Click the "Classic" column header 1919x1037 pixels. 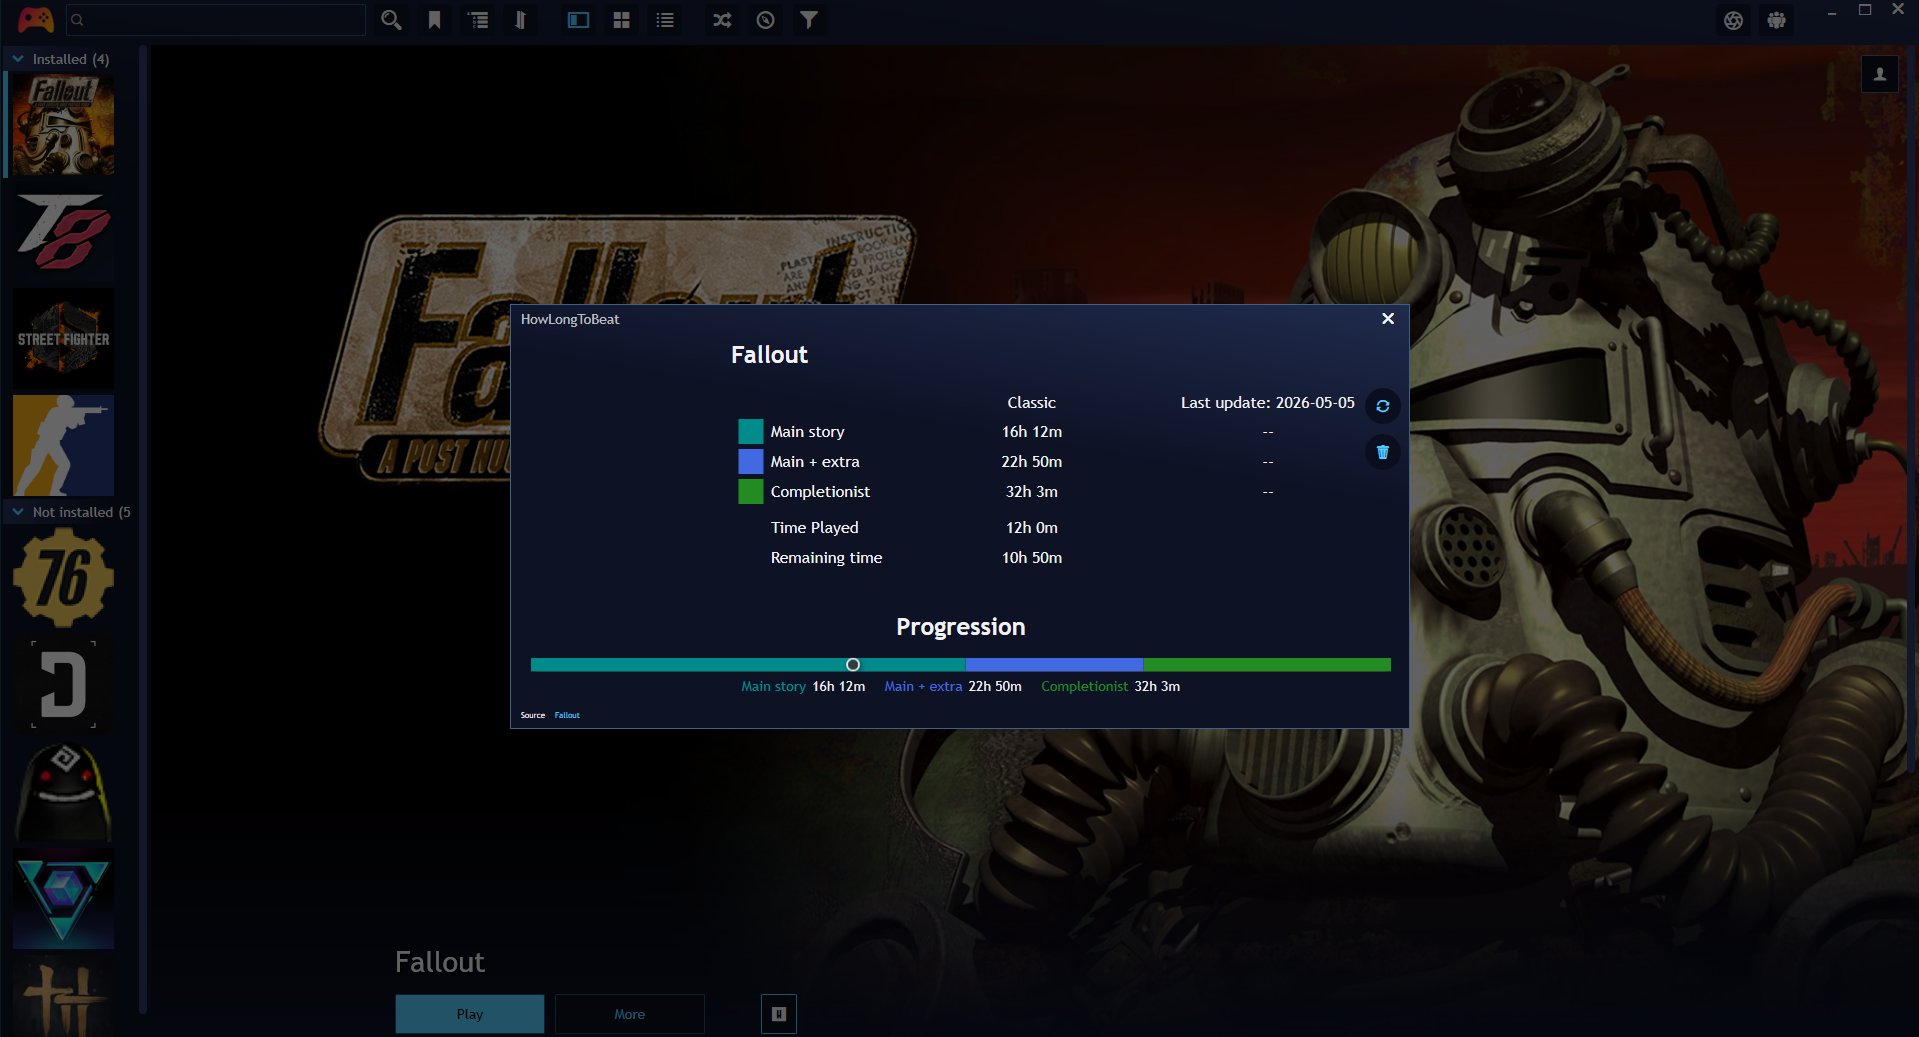[1032, 403]
